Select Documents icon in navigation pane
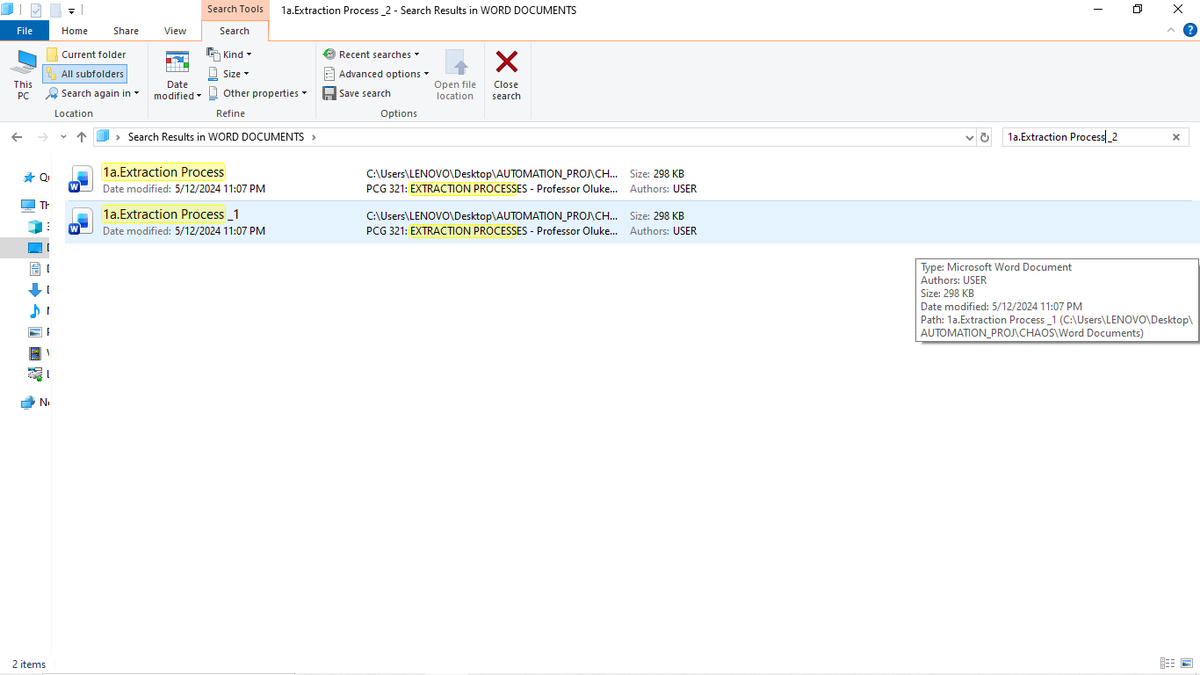The width and height of the screenshot is (1200, 675). pyautogui.click(x=36, y=269)
